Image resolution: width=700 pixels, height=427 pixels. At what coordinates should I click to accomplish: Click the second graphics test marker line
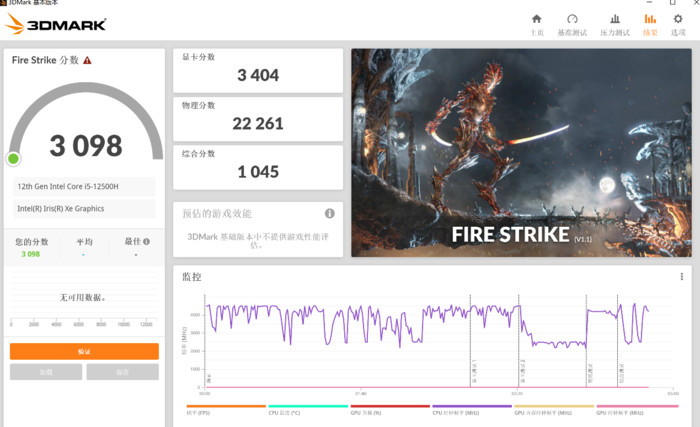(518, 341)
